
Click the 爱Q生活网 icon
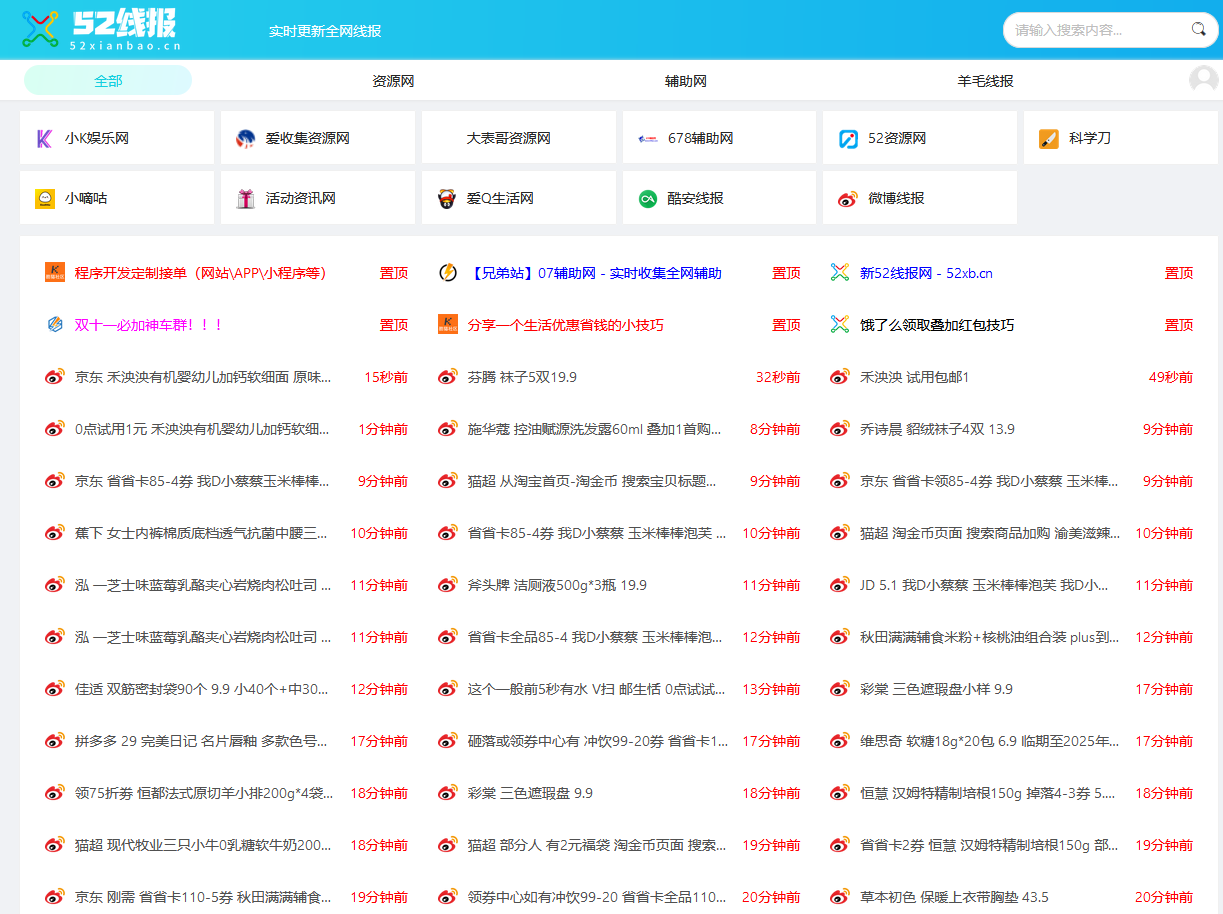coord(446,198)
